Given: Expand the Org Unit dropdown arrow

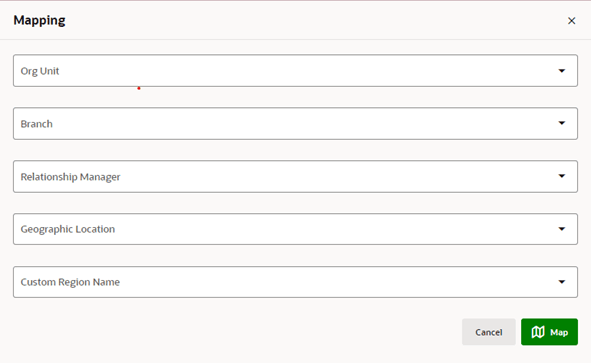Looking at the screenshot, I should 562,71.
